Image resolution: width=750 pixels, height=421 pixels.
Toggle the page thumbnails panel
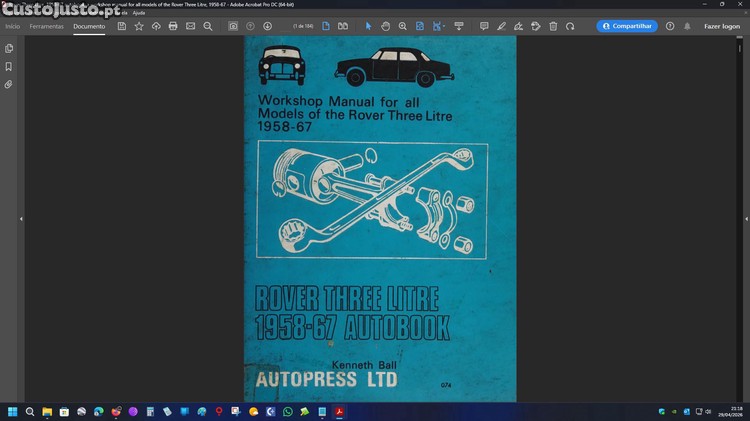pos(9,48)
